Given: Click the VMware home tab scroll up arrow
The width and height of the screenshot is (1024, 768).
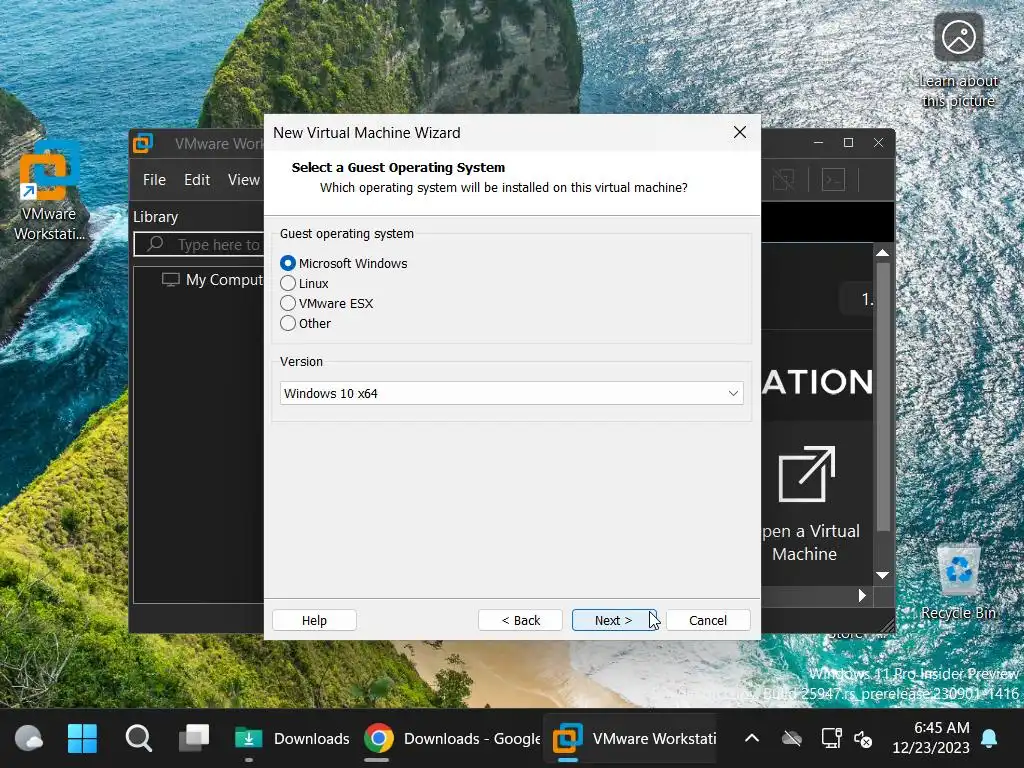Looking at the screenshot, I should [883, 253].
